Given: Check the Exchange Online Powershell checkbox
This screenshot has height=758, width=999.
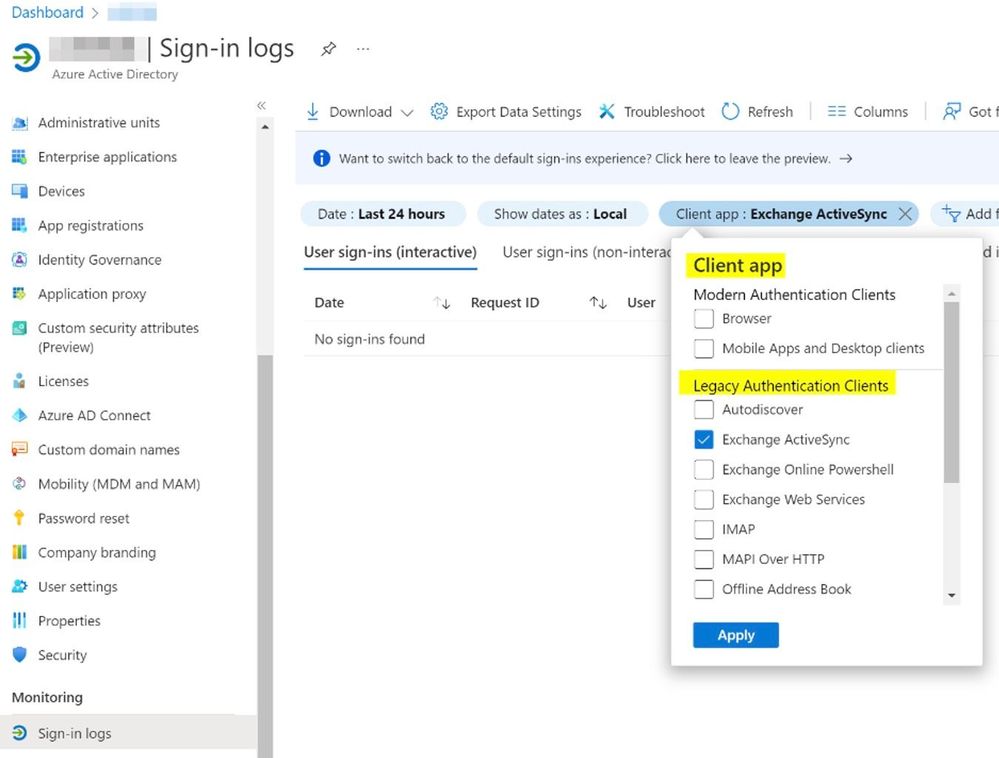Looking at the screenshot, I should click(703, 469).
